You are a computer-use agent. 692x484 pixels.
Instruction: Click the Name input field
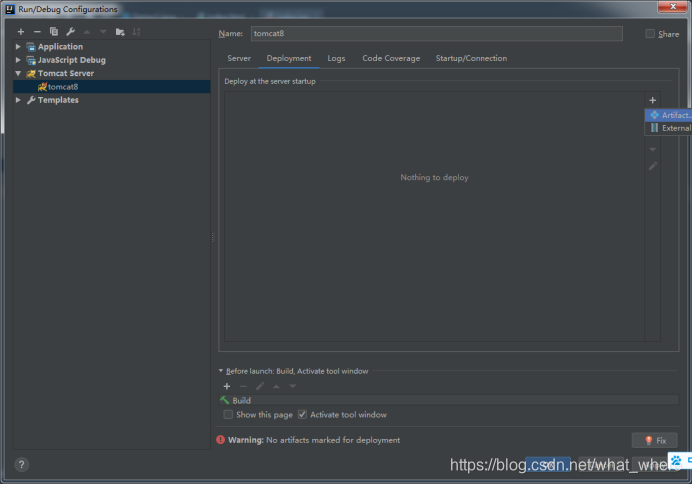[x=436, y=34]
